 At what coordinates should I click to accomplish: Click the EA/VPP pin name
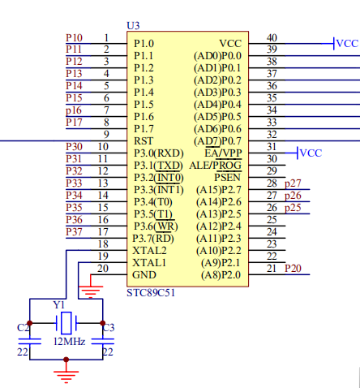click(223, 153)
